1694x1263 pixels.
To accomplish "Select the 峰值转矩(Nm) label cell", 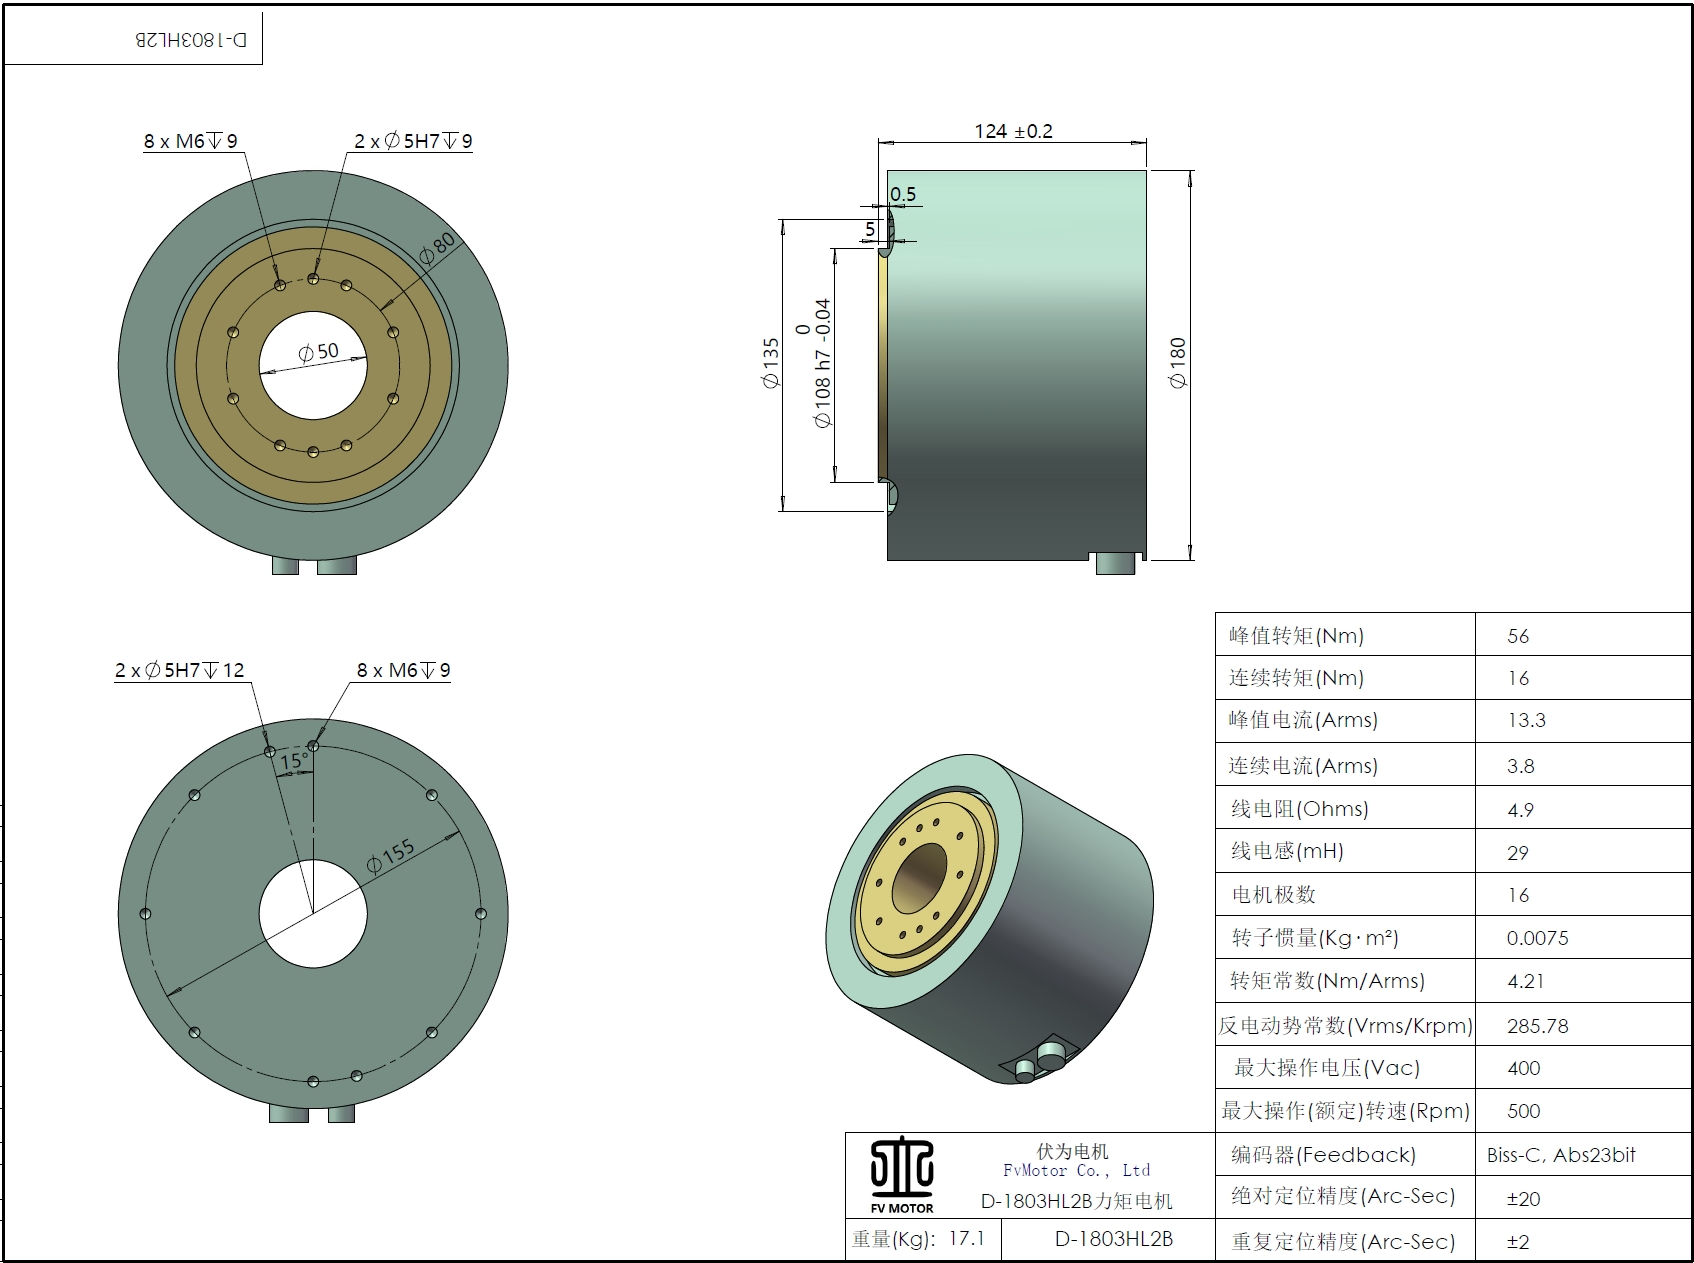I will (1345, 635).
